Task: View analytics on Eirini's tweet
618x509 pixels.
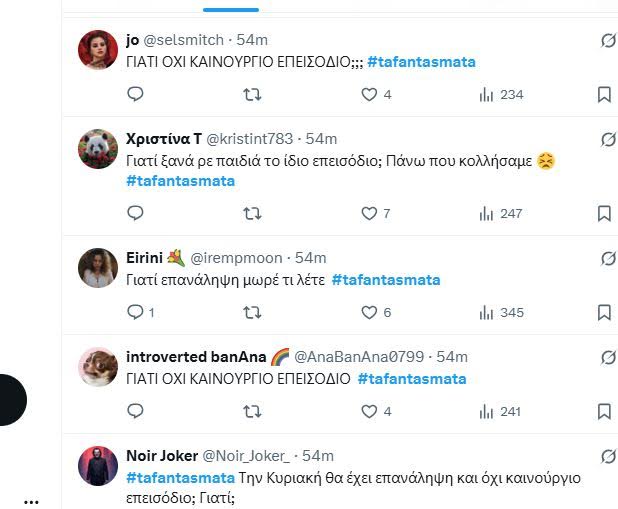Action: coord(487,312)
